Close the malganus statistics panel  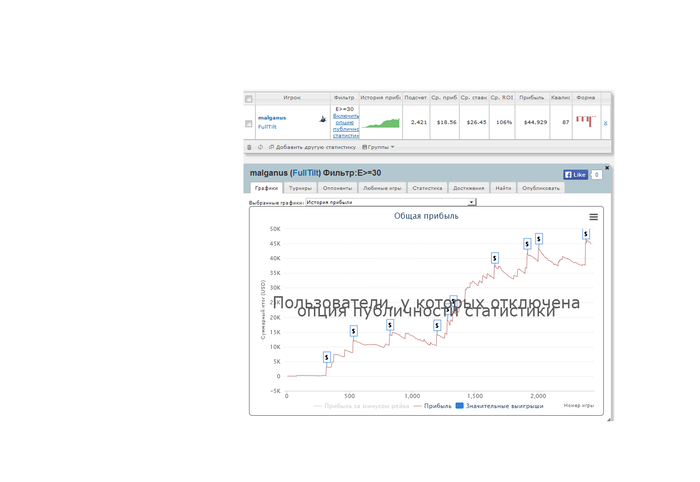(607, 168)
